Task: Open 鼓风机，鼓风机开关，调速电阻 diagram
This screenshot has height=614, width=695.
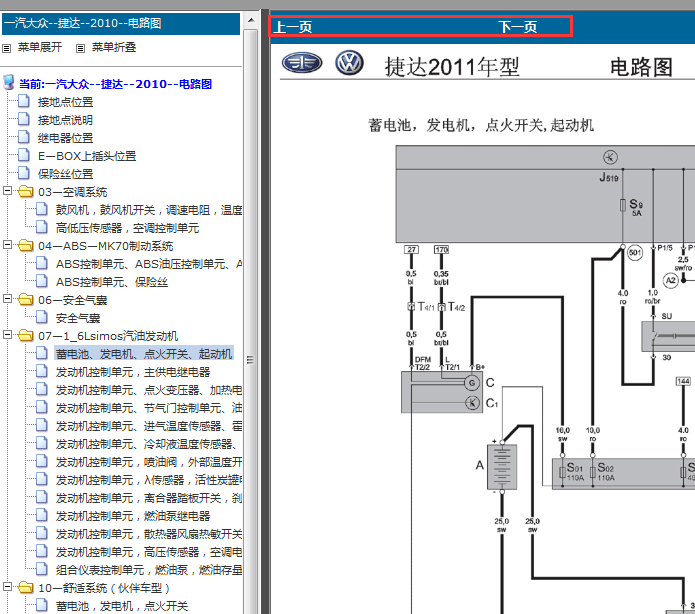Action: (x=148, y=210)
